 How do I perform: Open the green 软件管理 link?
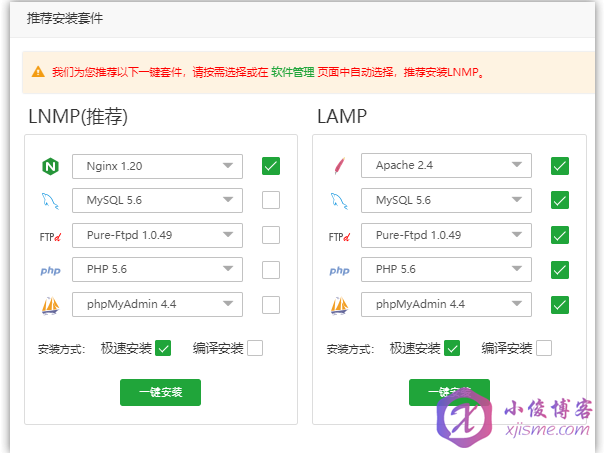coord(293,72)
